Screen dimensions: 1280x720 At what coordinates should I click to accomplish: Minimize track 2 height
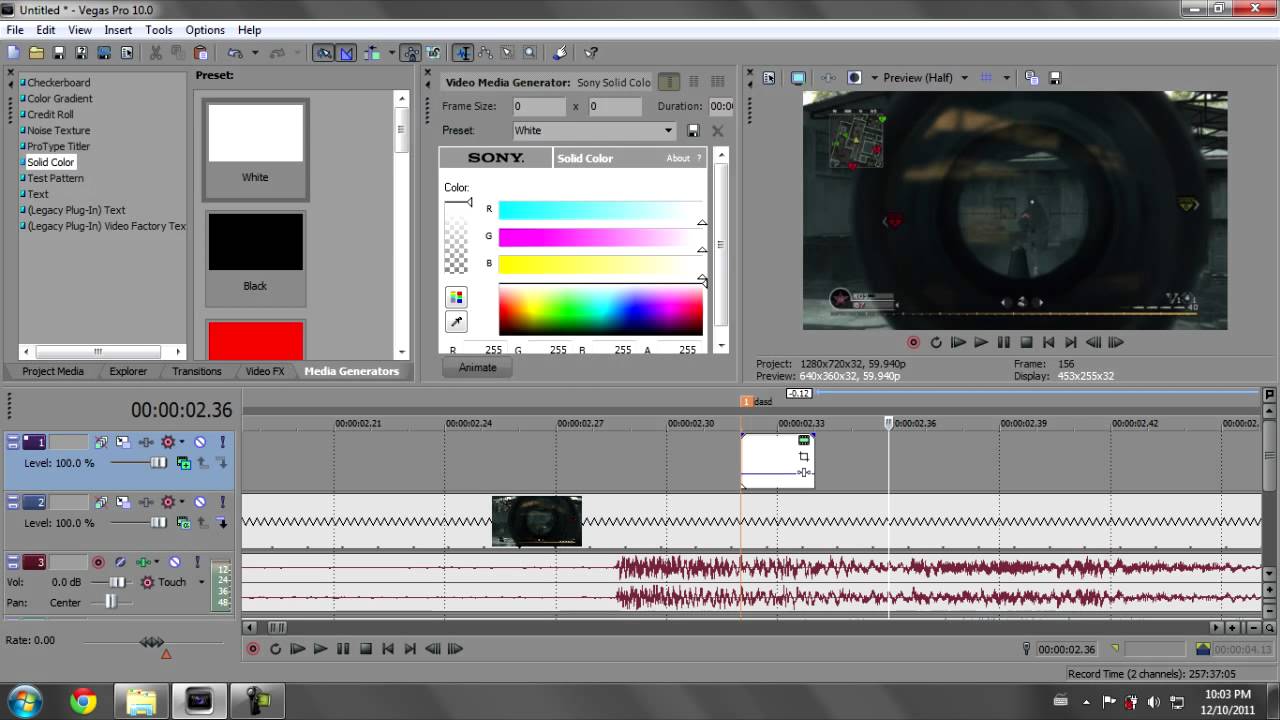[x=11, y=495]
